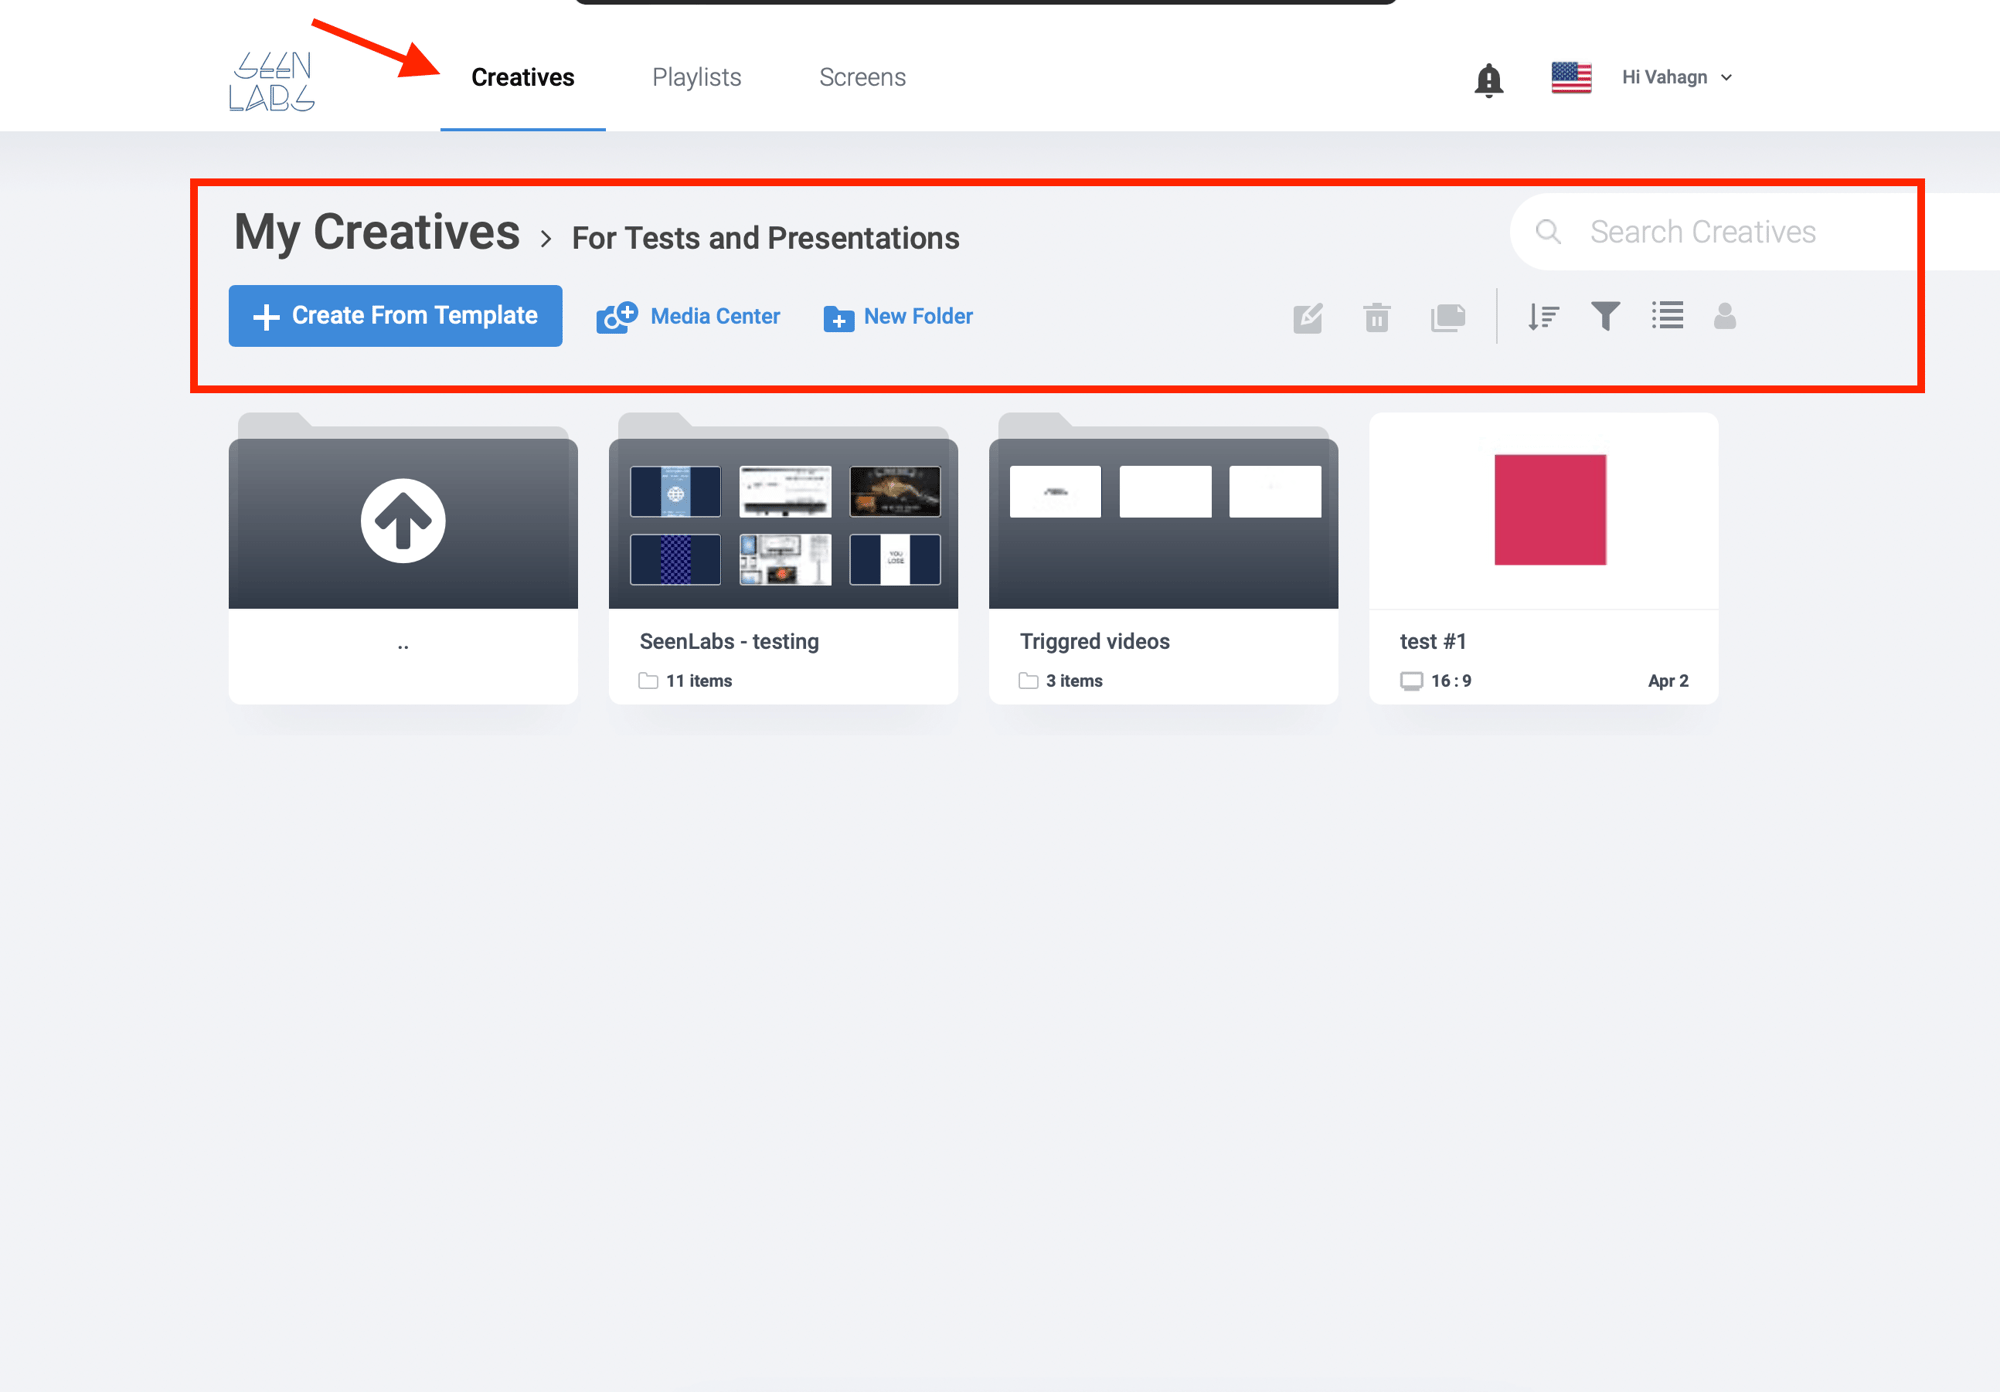Switch to list view icon
The image size is (2000, 1392).
pos(1667,316)
